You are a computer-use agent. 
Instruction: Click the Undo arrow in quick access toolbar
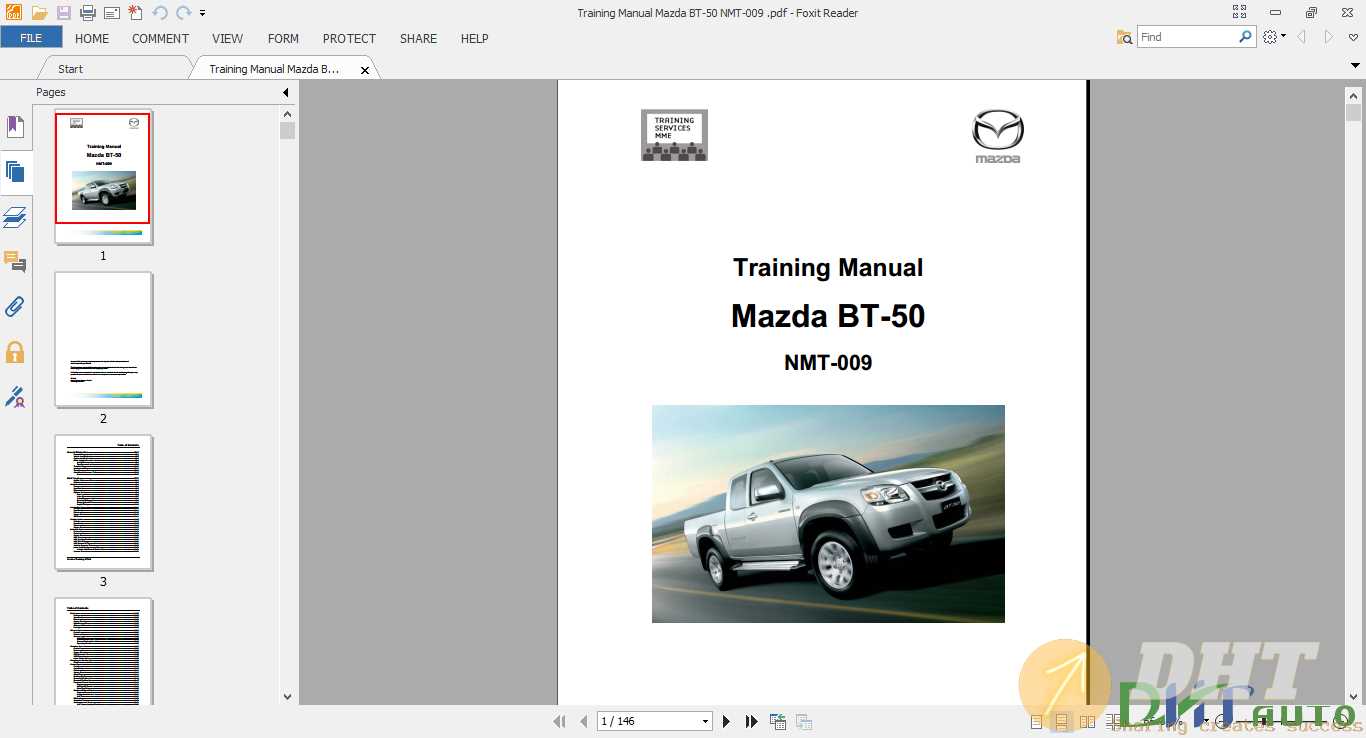pyautogui.click(x=160, y=13)
